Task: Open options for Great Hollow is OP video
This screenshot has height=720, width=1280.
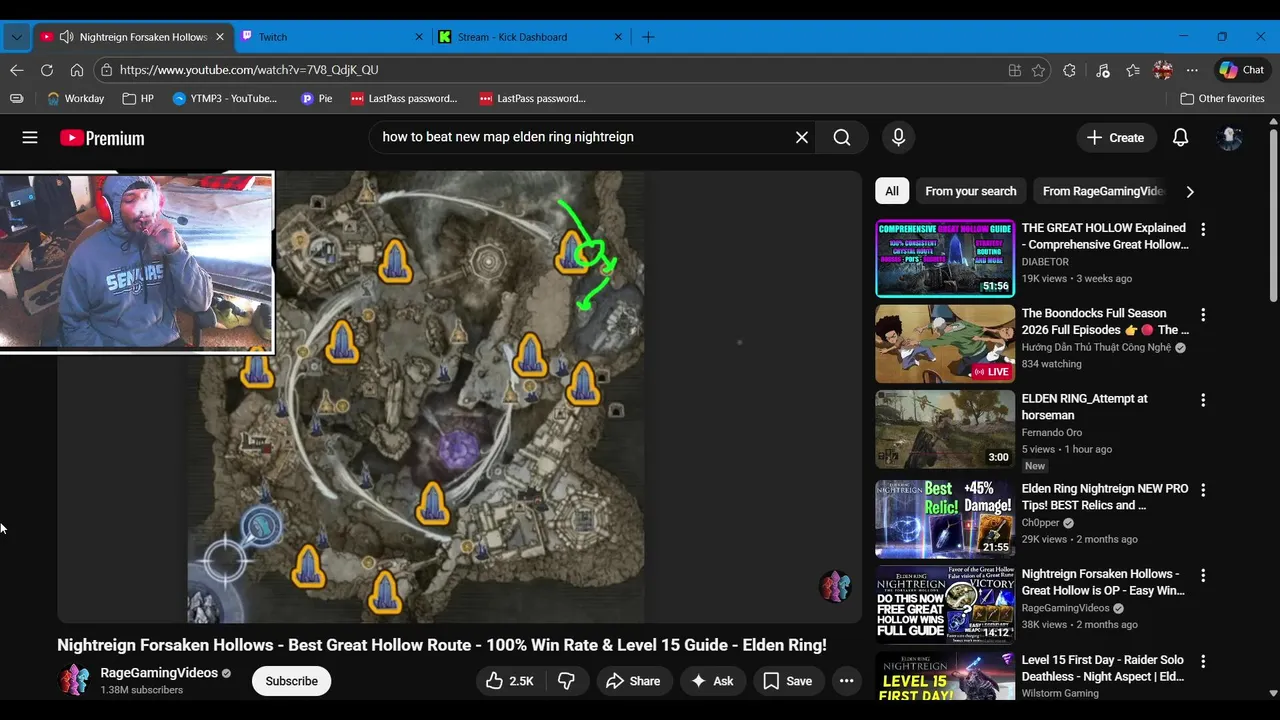Action: pyautogui.click(x=1203, y=576)
